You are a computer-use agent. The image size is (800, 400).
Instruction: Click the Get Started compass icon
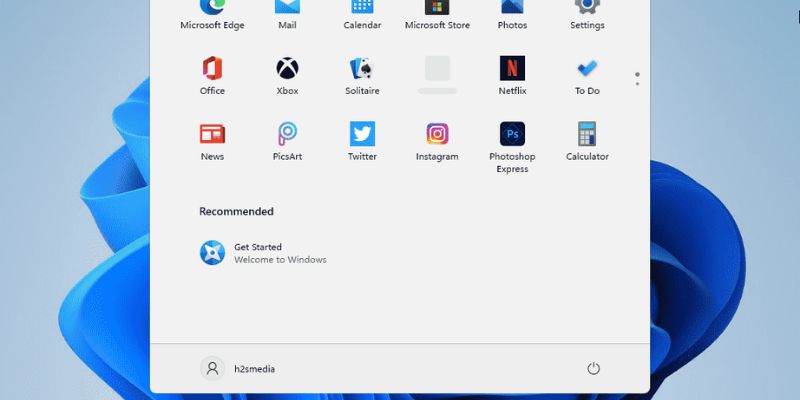(212, 253)
